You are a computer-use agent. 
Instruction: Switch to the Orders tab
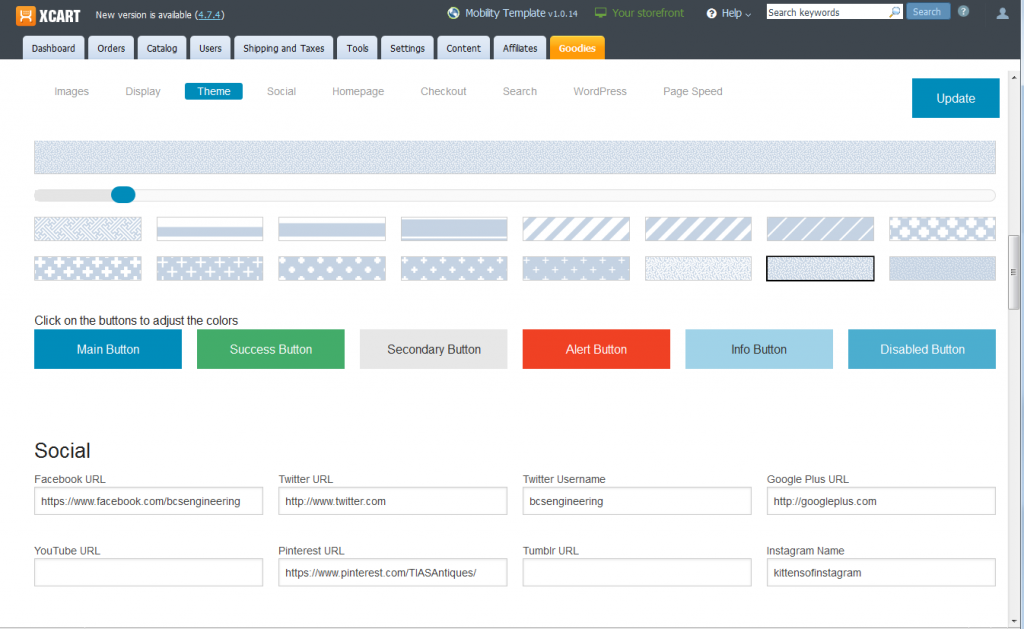coord(110,47)
